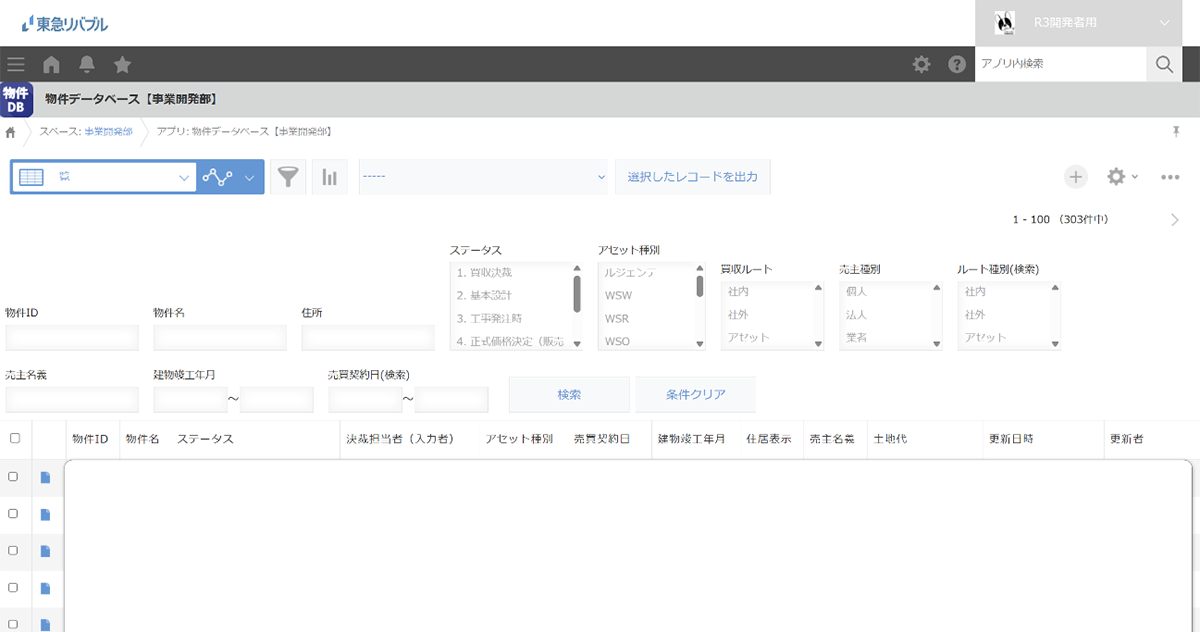
Task: Open the favorites star icon
Action: [x=122, y=65]
